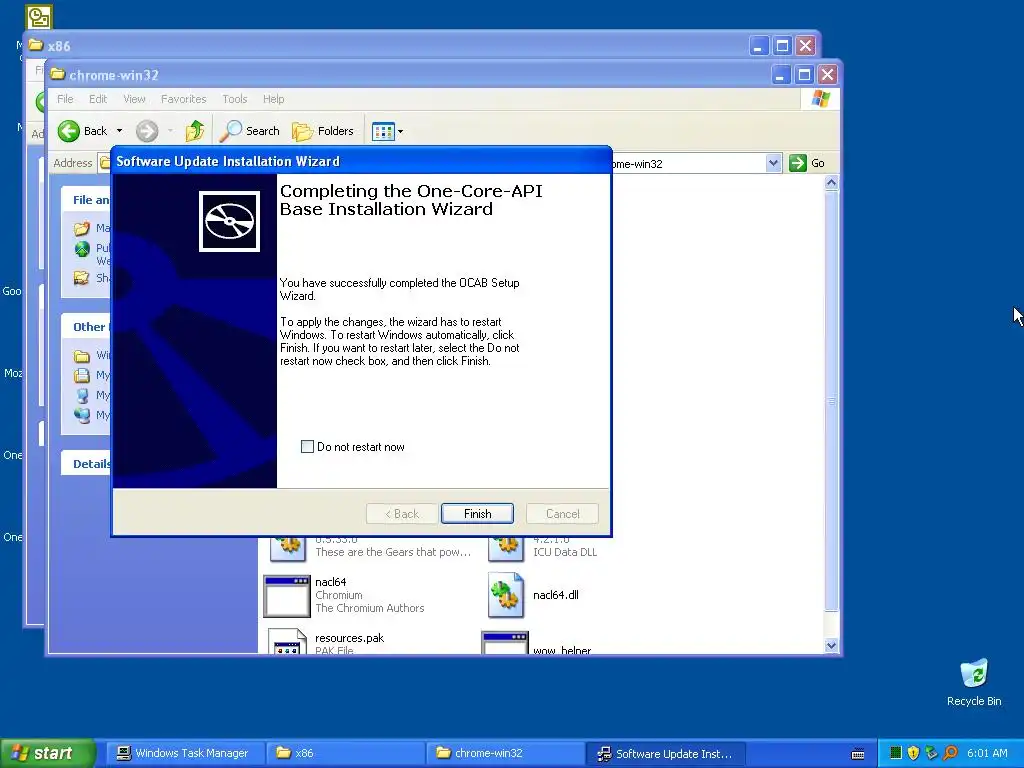Click Software Update Inst... taskbar item
The width and height of the screenshot is (1024, 768).
(666, 754)
